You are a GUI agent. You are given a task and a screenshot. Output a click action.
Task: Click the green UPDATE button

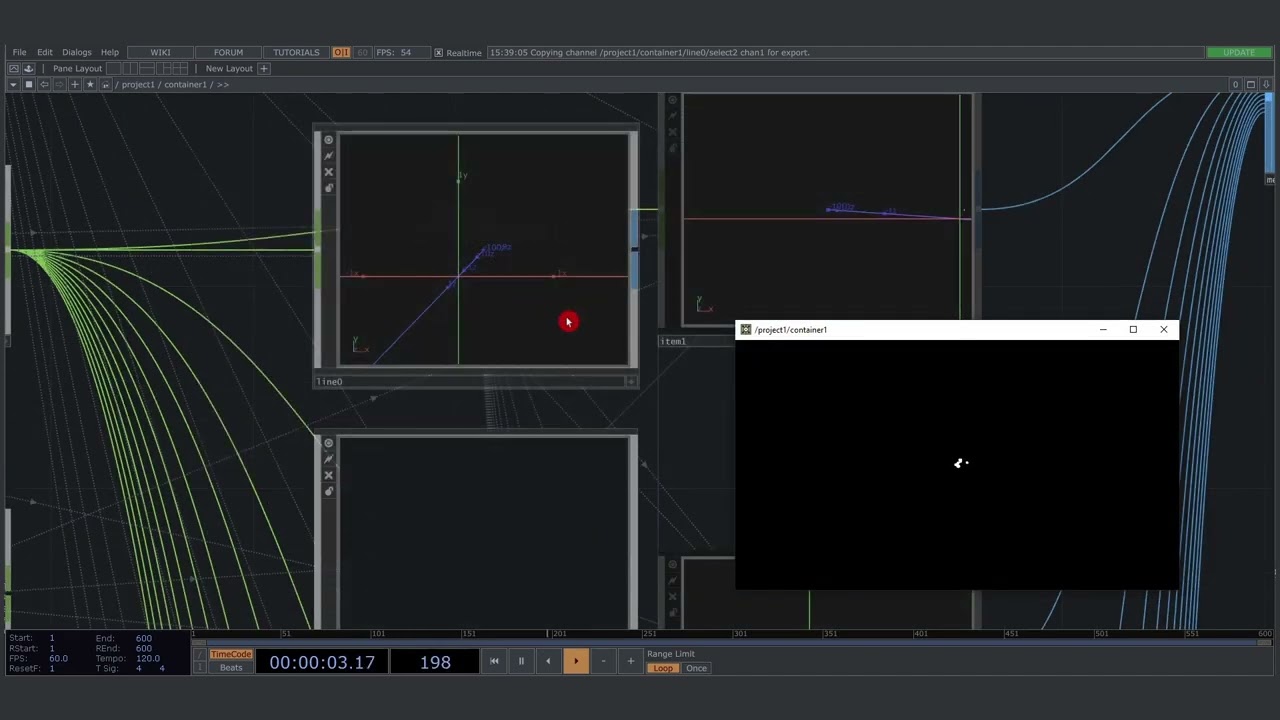pos(1239,52)
